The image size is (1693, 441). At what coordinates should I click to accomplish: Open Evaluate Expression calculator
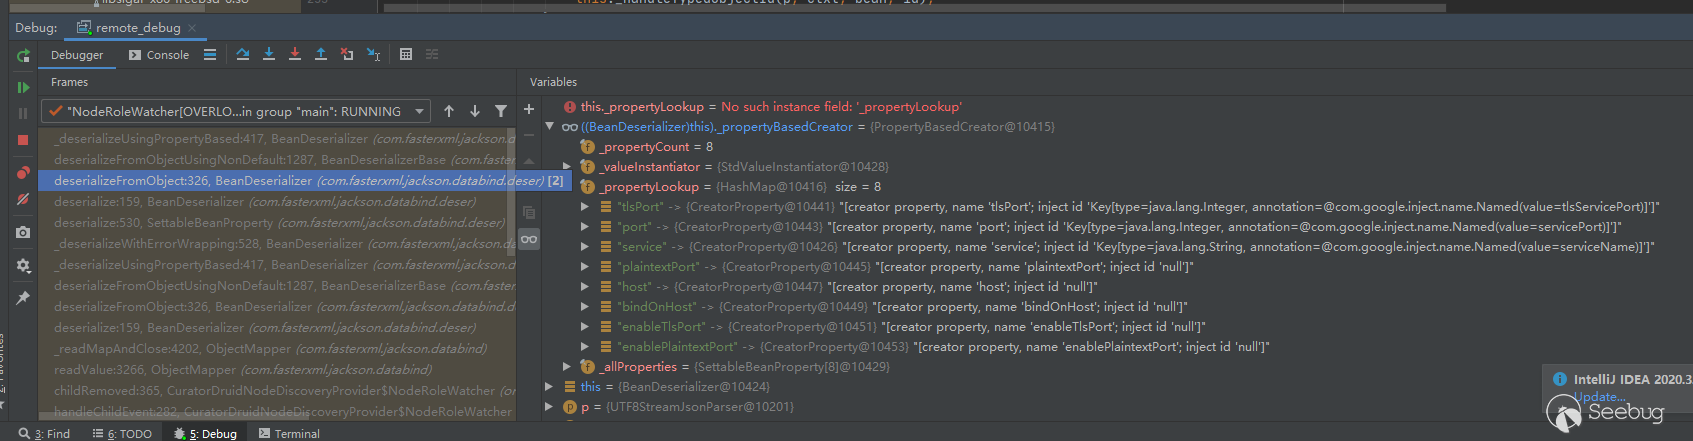[406, 54]
